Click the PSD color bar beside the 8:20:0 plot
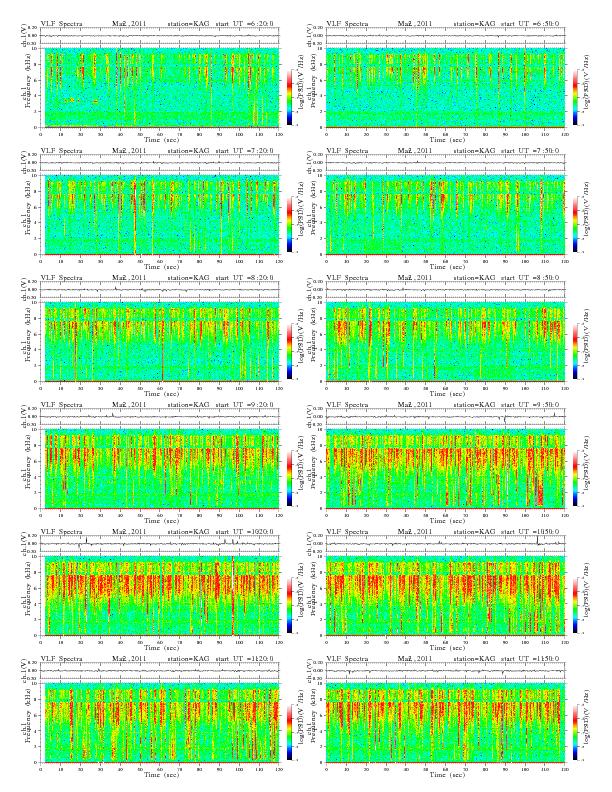The width and height of the screenshot is (612, 792). 289,351
